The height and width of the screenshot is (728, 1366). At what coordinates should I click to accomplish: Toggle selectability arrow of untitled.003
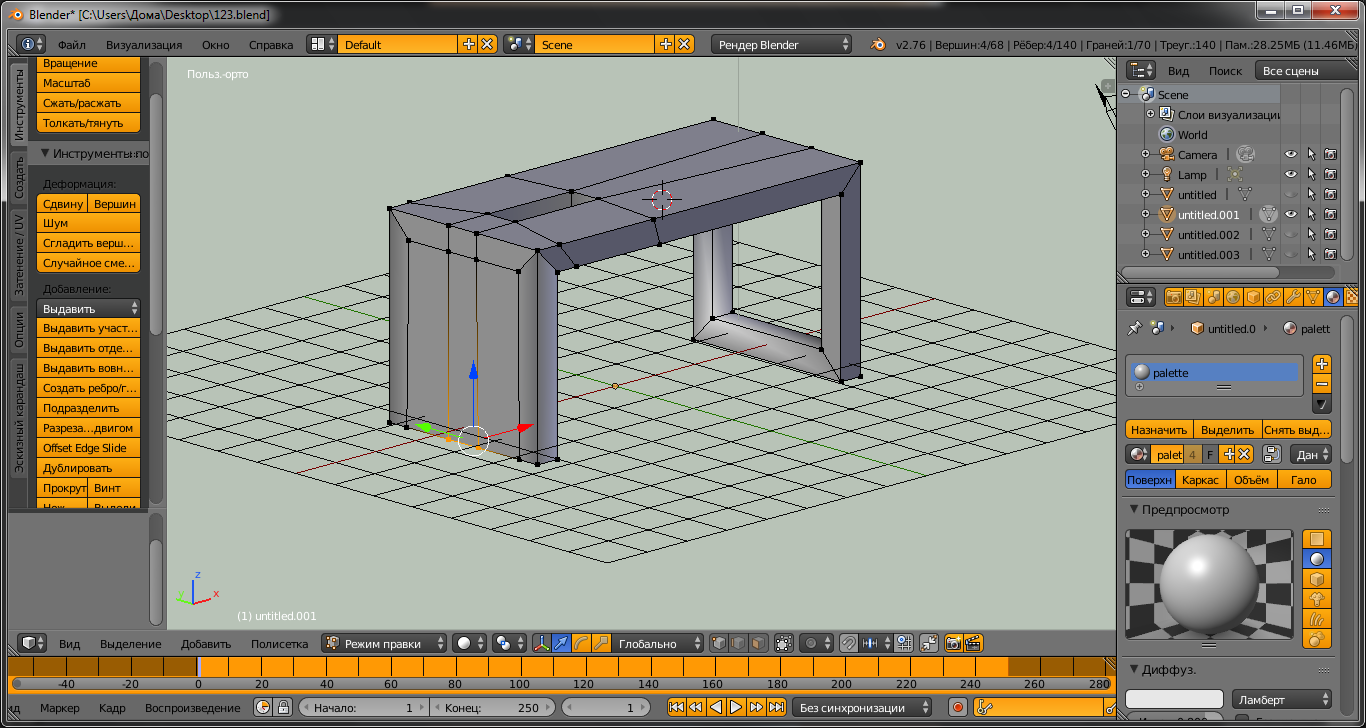1311,254
